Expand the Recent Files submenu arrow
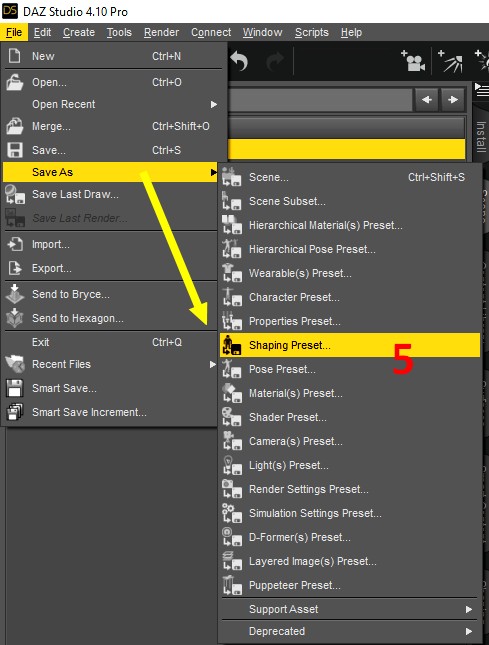Image resolution: width=489 pixels, height=645 pixels. click(x=213, y=364)
